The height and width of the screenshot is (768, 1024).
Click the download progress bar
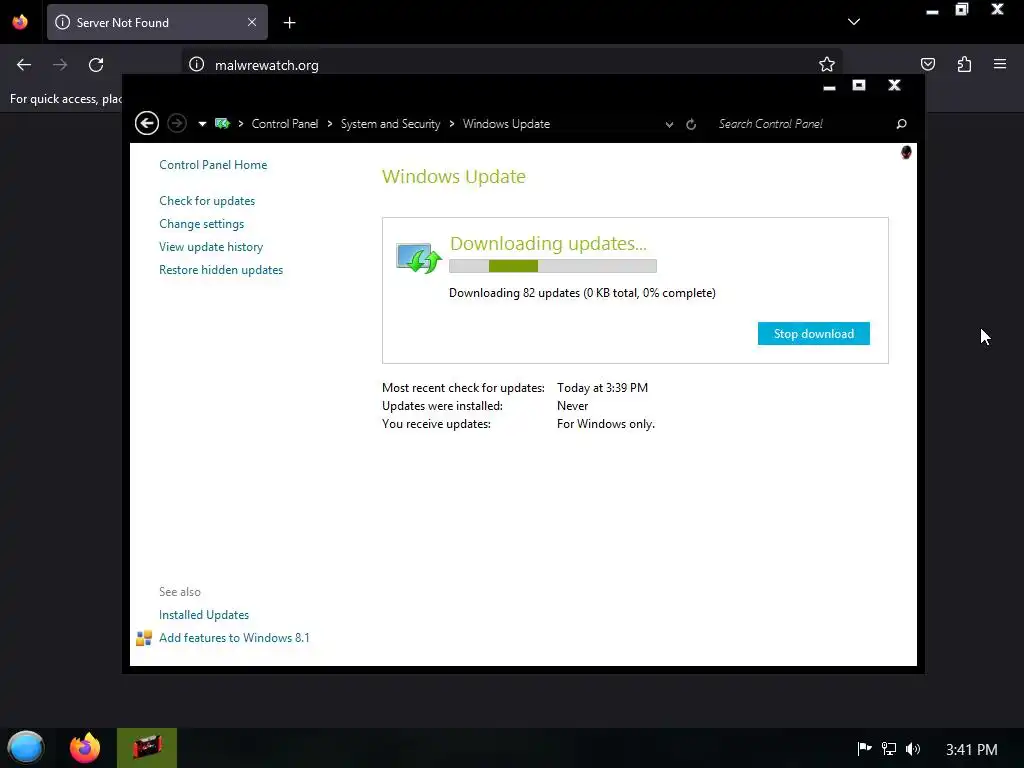pyautogui.click(x=552, y=266)
